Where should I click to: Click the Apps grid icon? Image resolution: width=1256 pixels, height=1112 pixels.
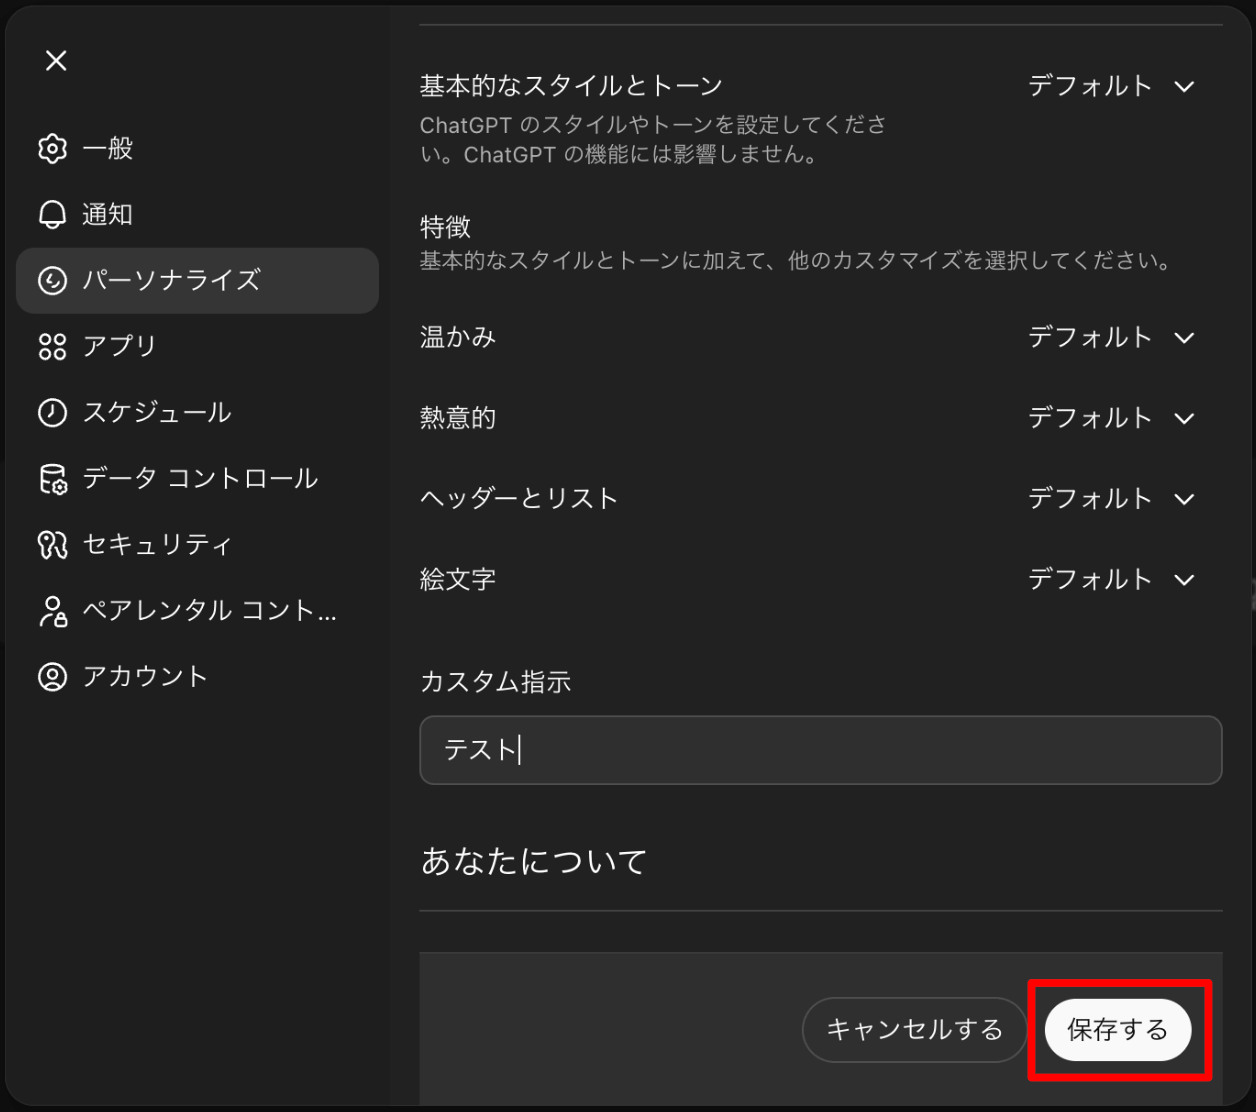coord(52,347)
